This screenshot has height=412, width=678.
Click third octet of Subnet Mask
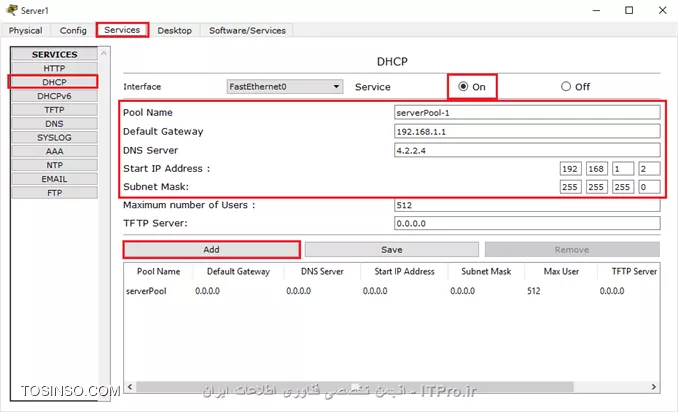tap(623, 187)
